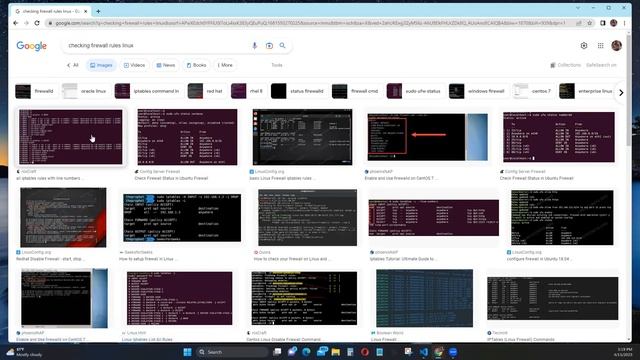The image size is (640, 360).
Task: Filter by the red hat chip
Action: tap(206, 91)
